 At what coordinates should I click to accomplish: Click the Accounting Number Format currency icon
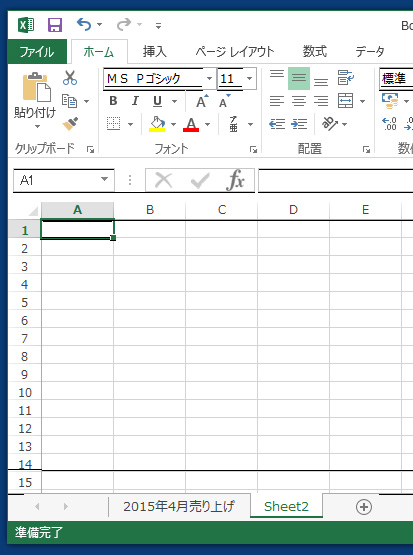coord(390,101)
